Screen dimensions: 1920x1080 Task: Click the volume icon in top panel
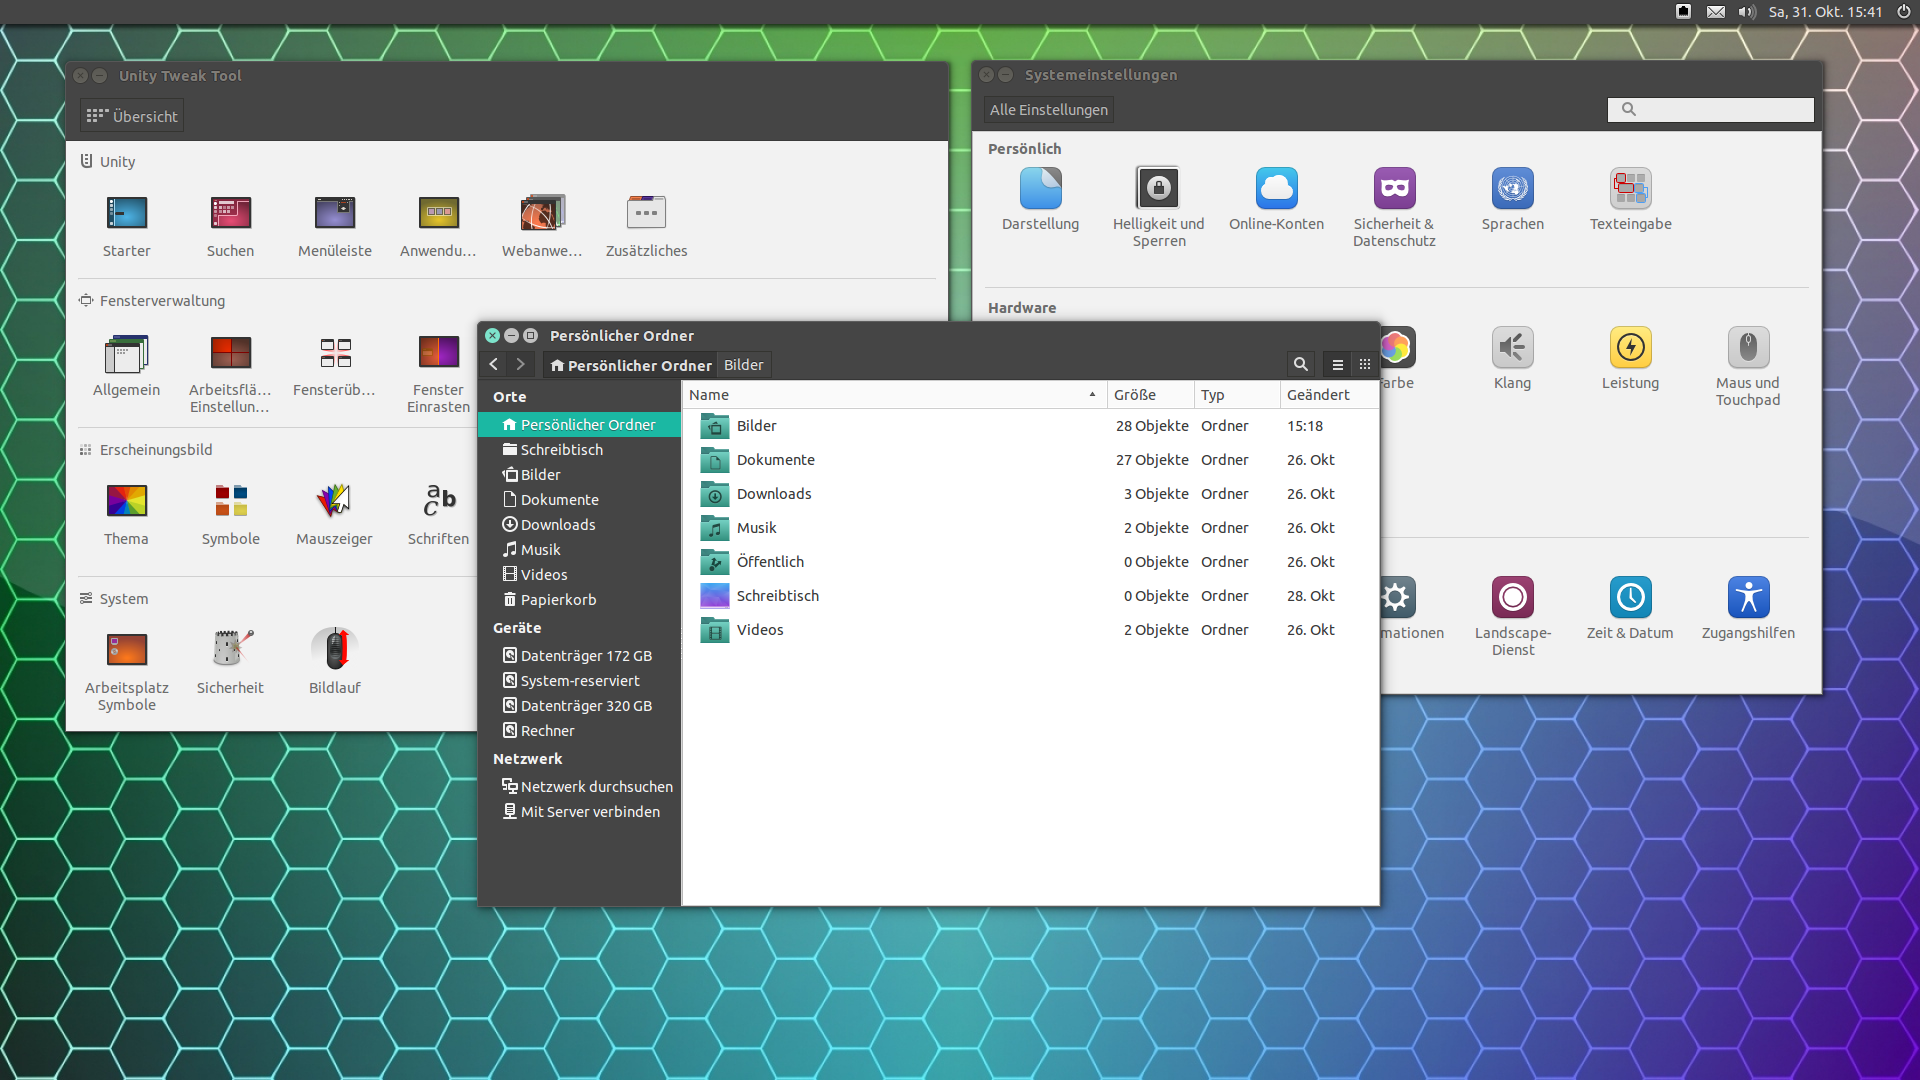click(1746, 12)
